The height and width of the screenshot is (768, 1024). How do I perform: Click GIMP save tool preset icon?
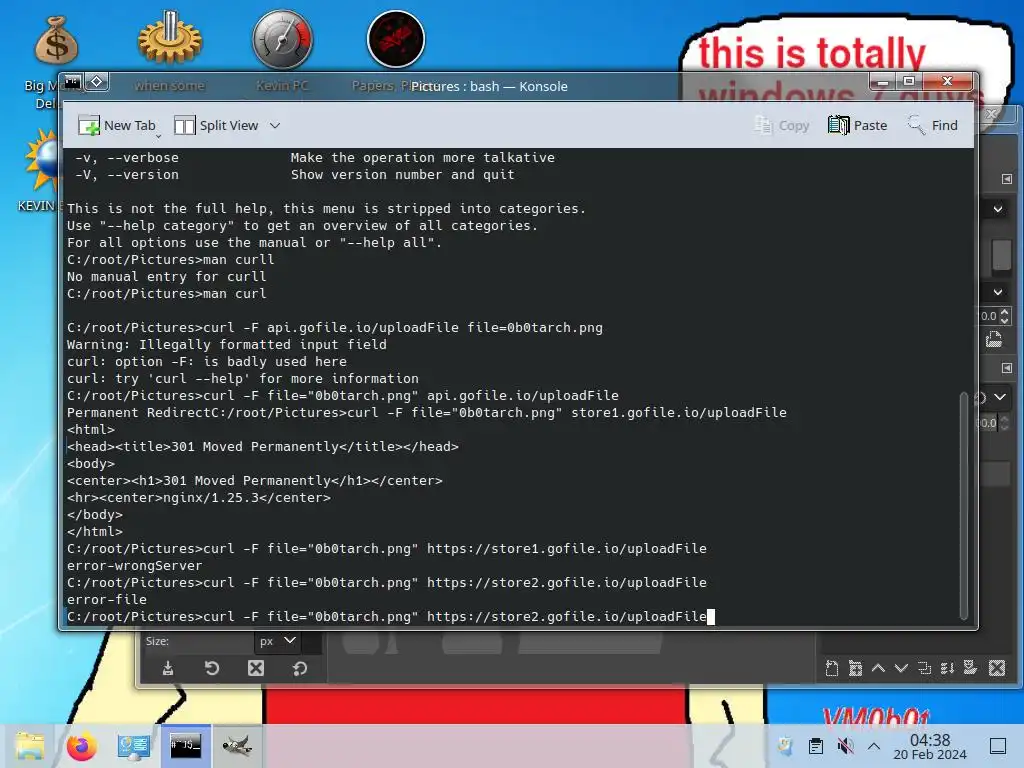pyautogui.click(x=168, y=668)
